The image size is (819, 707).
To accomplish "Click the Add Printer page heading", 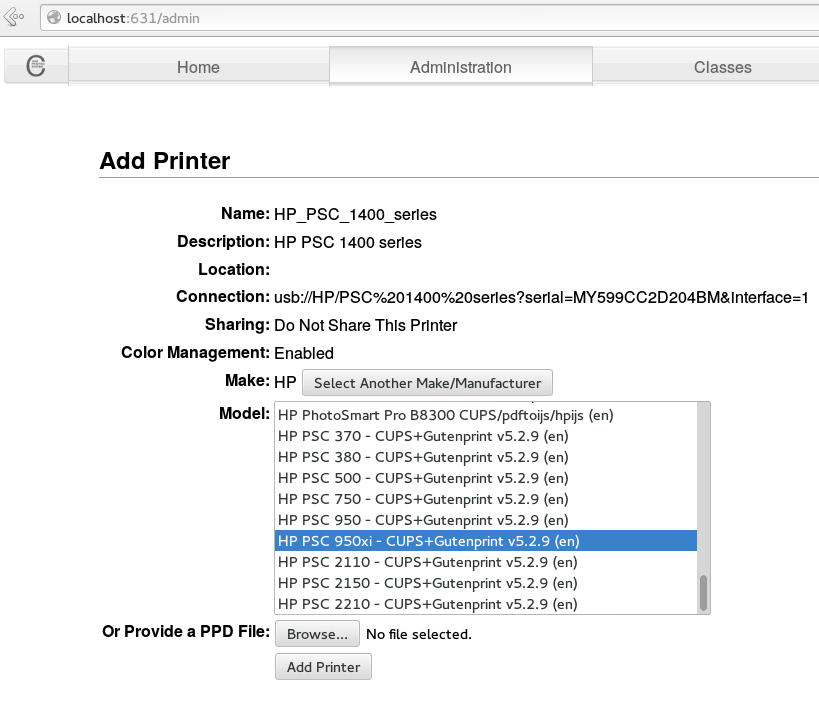I will click(x=165, y=160).
